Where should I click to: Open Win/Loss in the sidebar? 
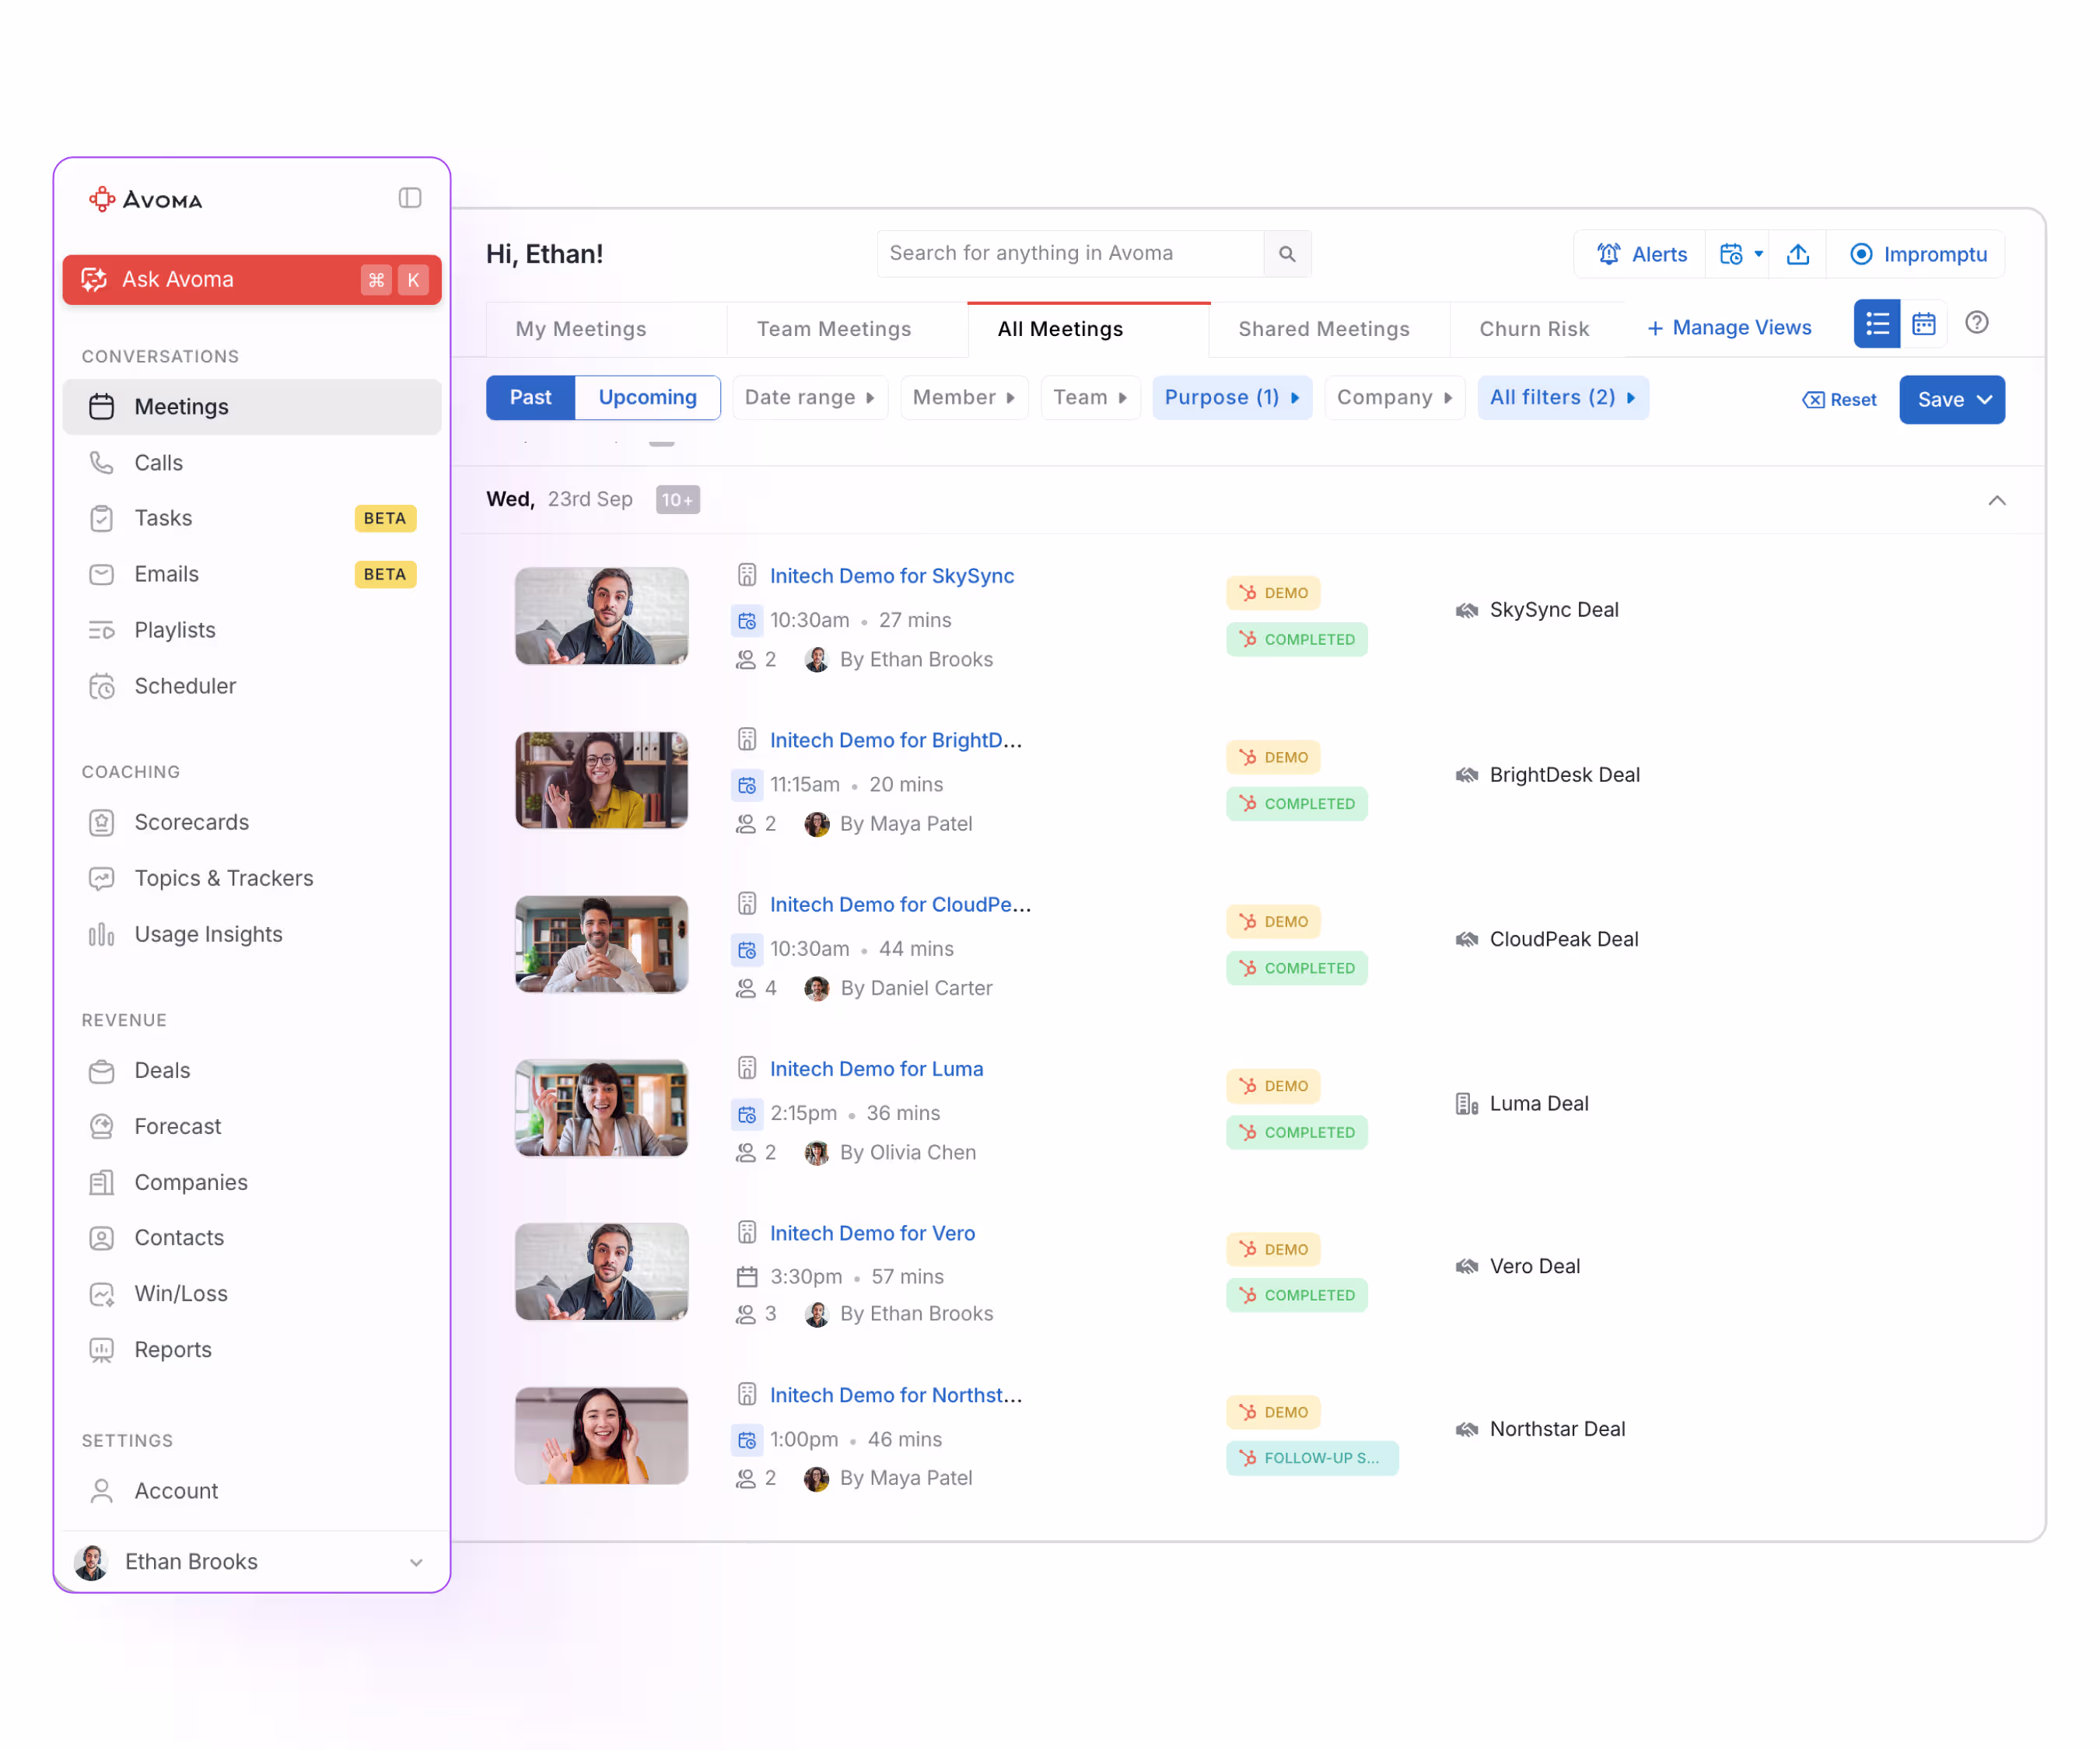(x=252, y=1293)
